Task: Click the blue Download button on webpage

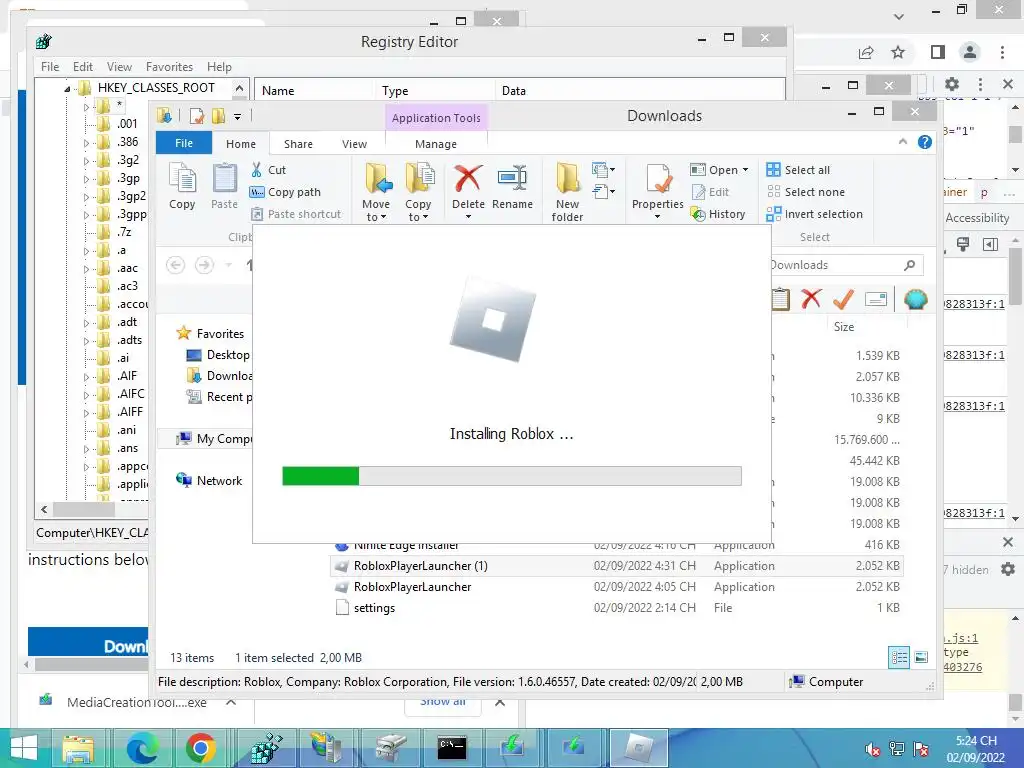Action: (88, 641)
